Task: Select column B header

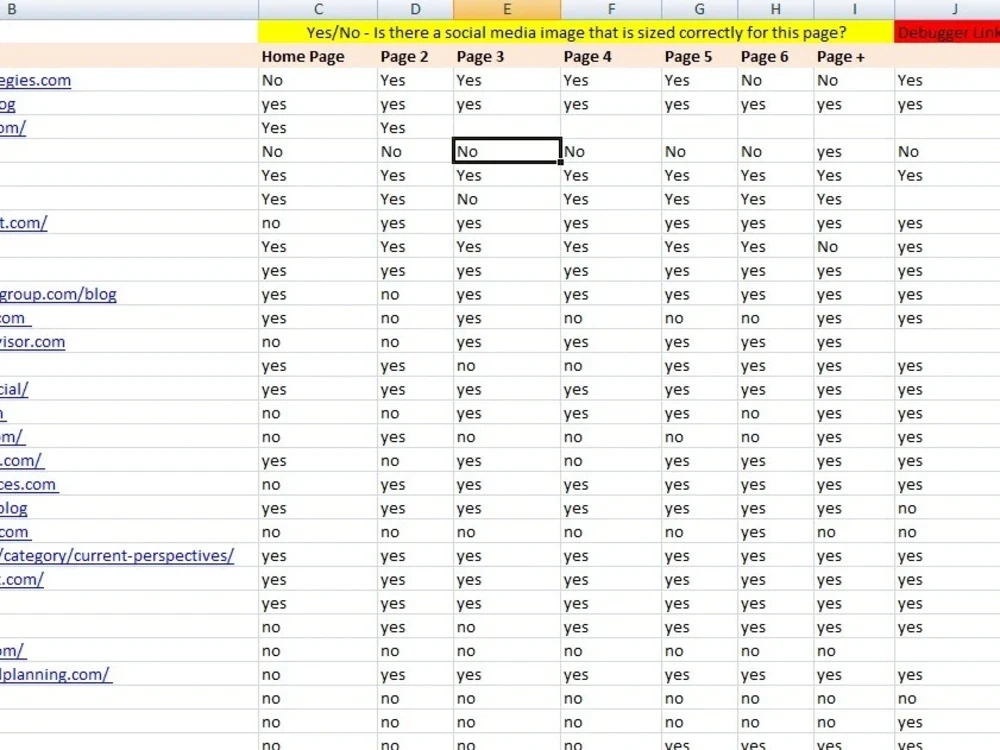Action: [128, 9]
